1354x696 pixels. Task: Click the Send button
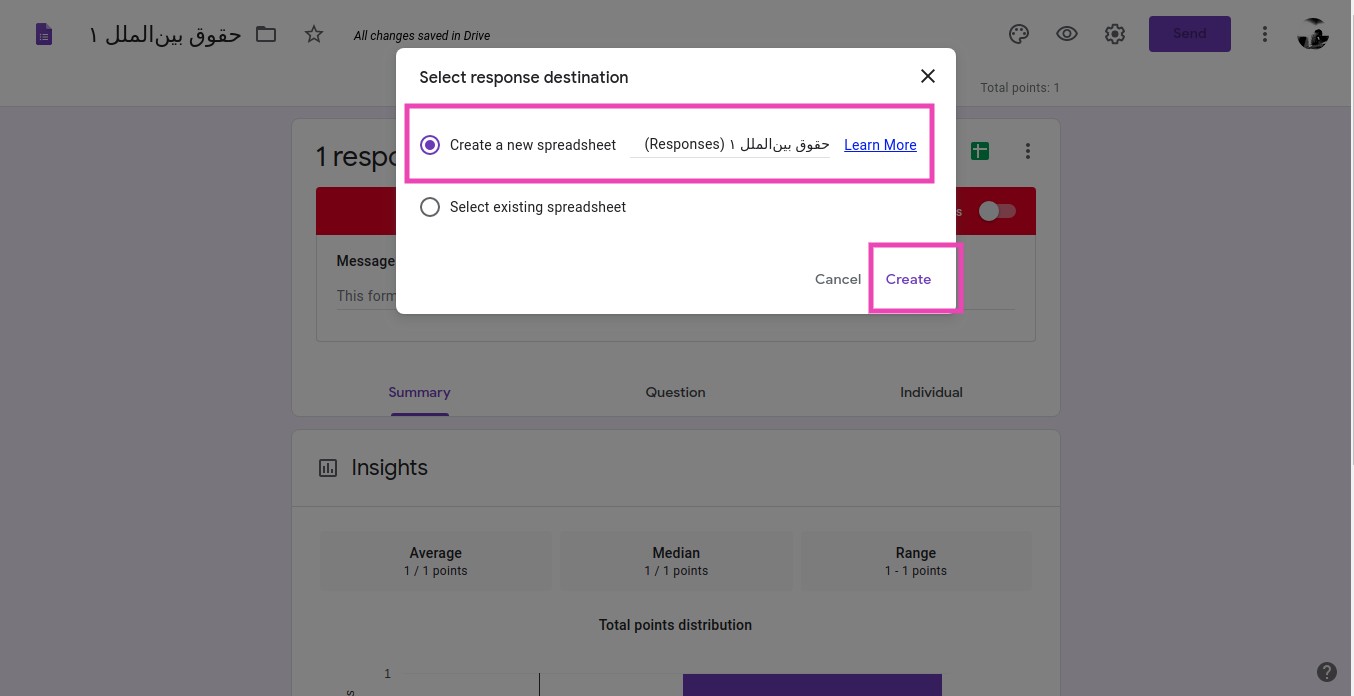click(x=1190, y=34)
